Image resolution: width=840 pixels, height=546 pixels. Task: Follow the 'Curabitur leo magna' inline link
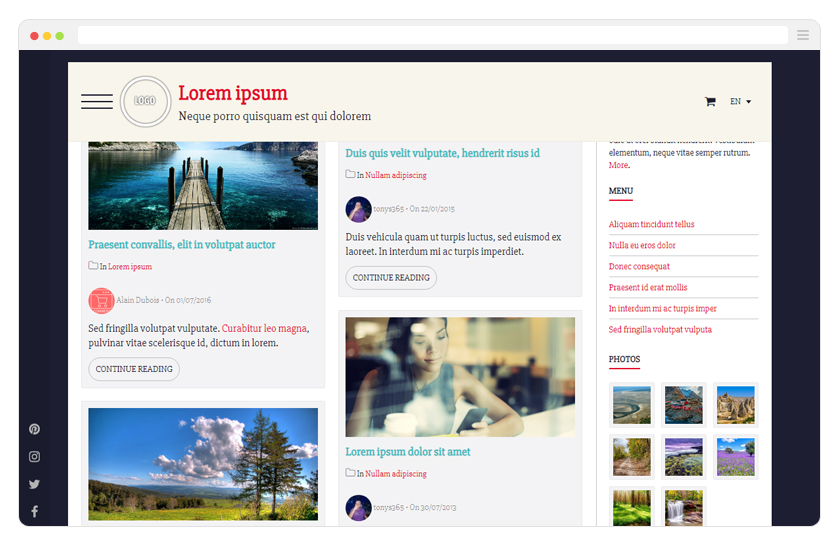[x=265, y=328]
